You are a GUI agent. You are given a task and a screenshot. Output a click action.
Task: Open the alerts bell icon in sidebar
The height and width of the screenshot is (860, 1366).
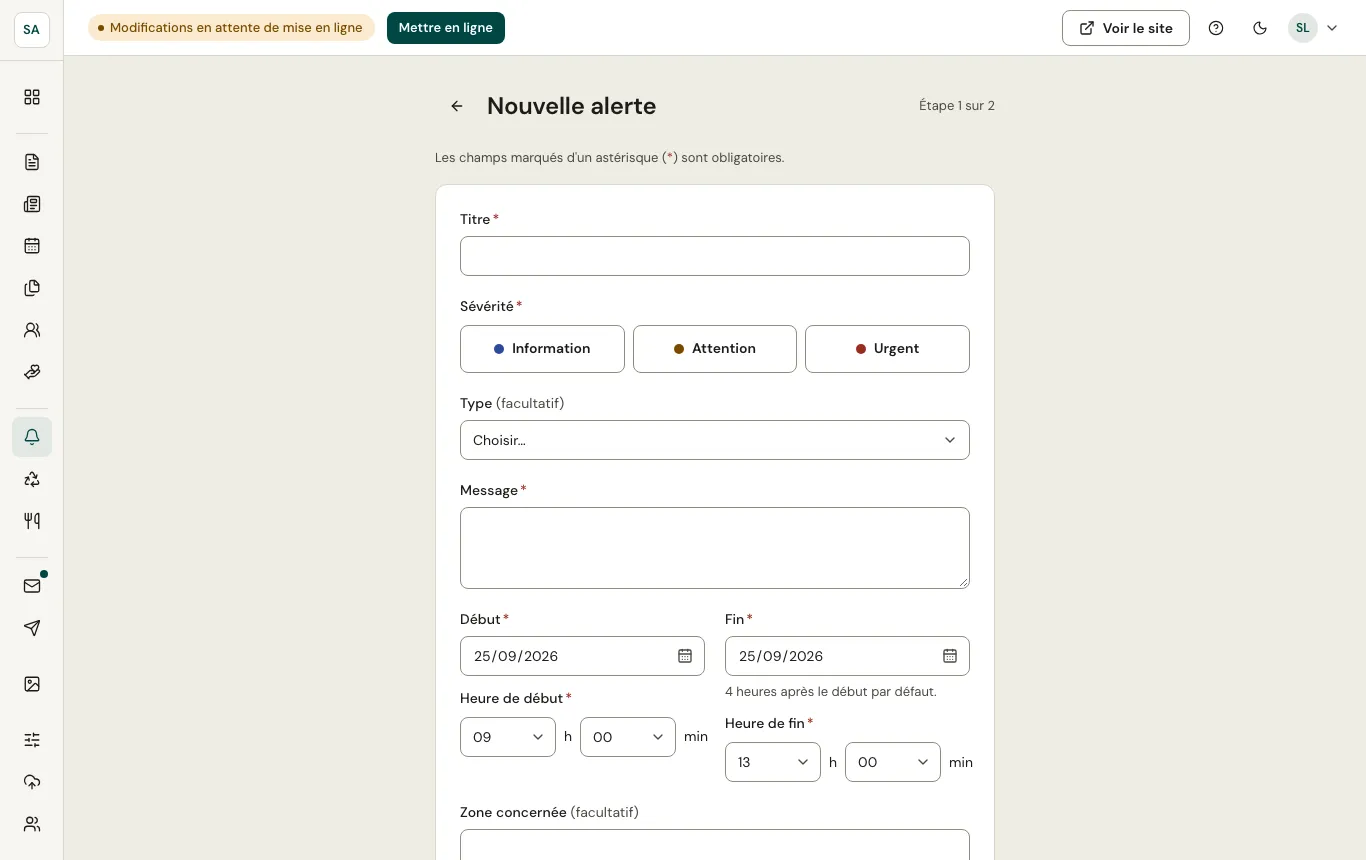(32, 437)
